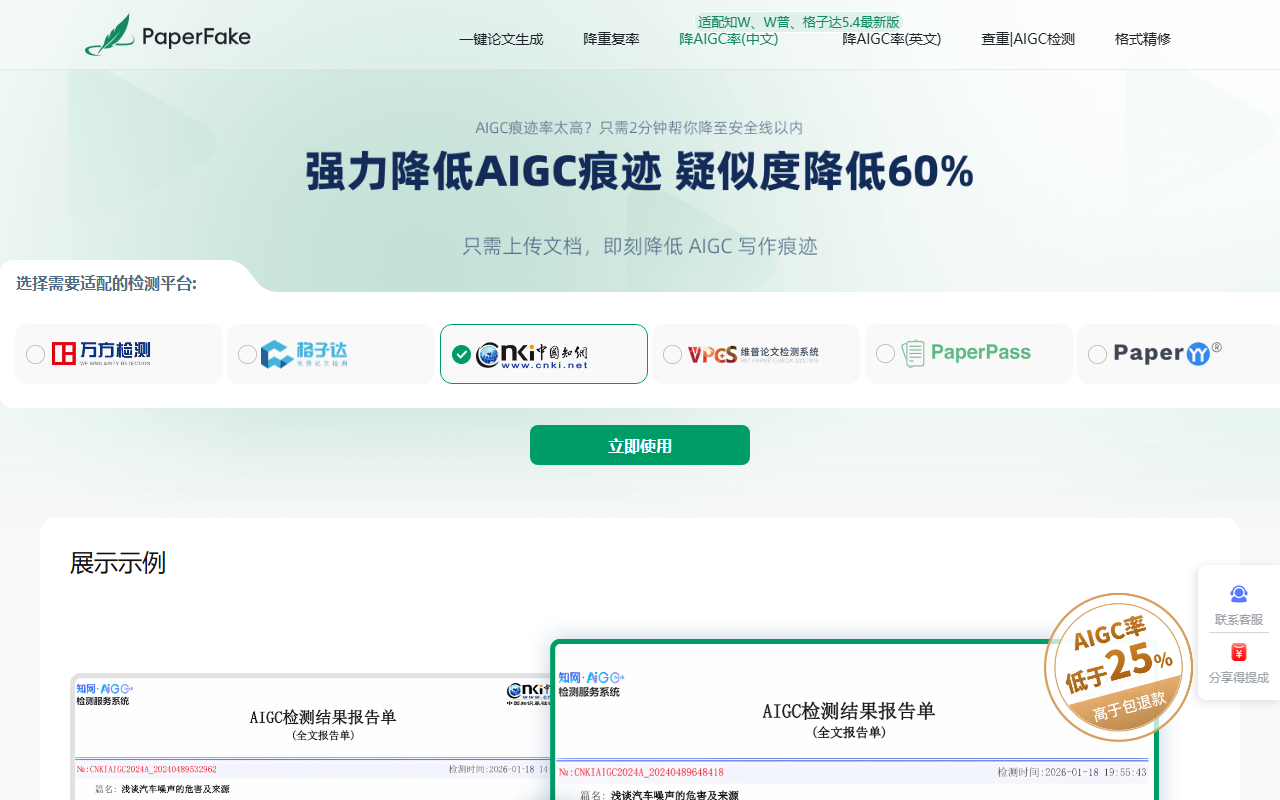
Task: Click headline 强力降低AIGC痕迹 疑似度降低60%
Action: [640, 172]
